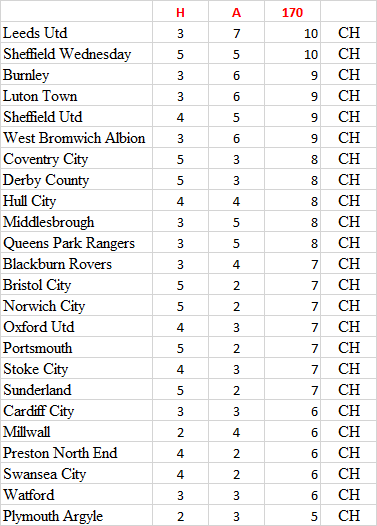Screen dimensions: 377x526
Task: Select the Coventry City cell
Action: pyautogui.click(x=77, y=159)
